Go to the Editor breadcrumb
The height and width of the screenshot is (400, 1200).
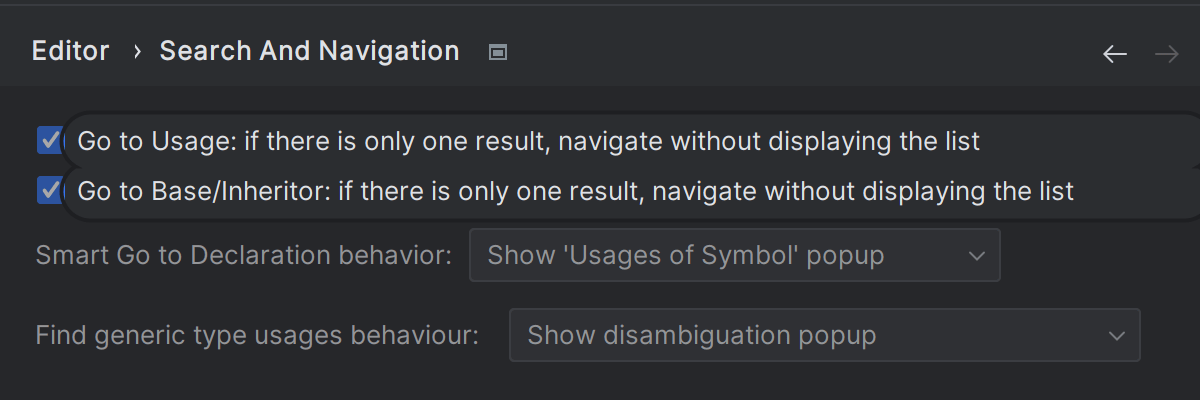70,52
